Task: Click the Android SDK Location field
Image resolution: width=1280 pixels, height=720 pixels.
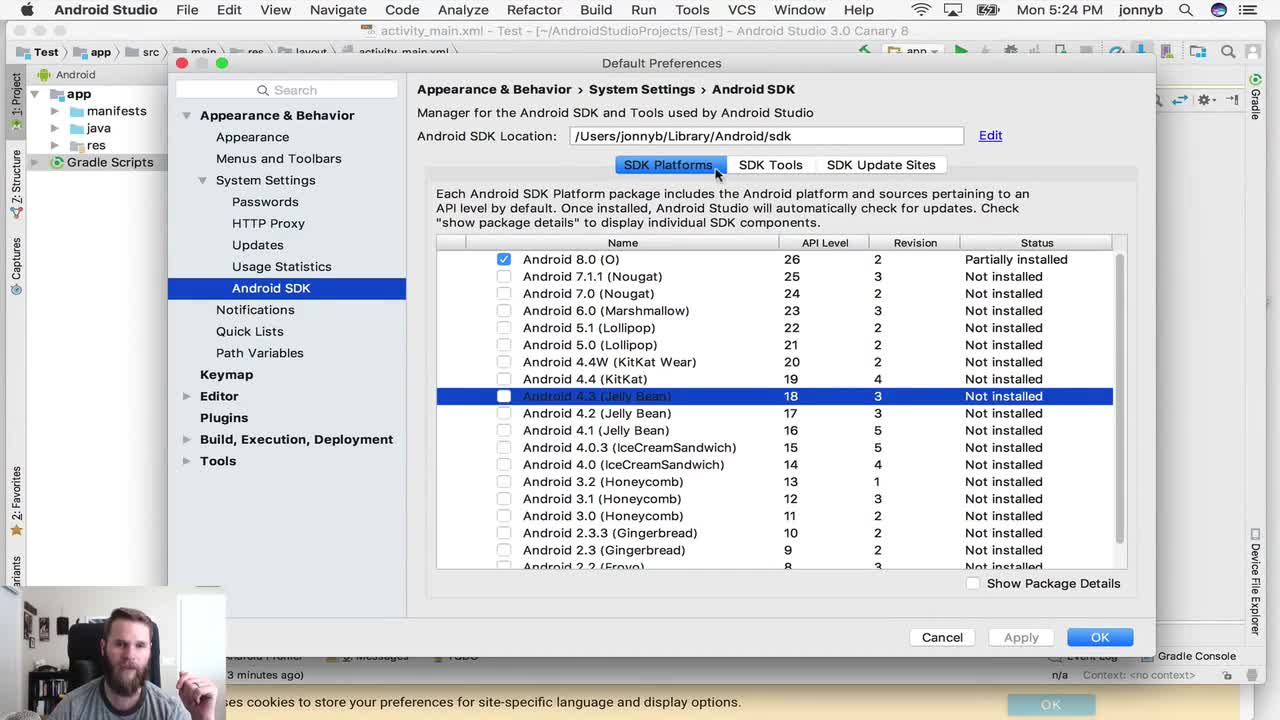Action: tap(766, 136)
